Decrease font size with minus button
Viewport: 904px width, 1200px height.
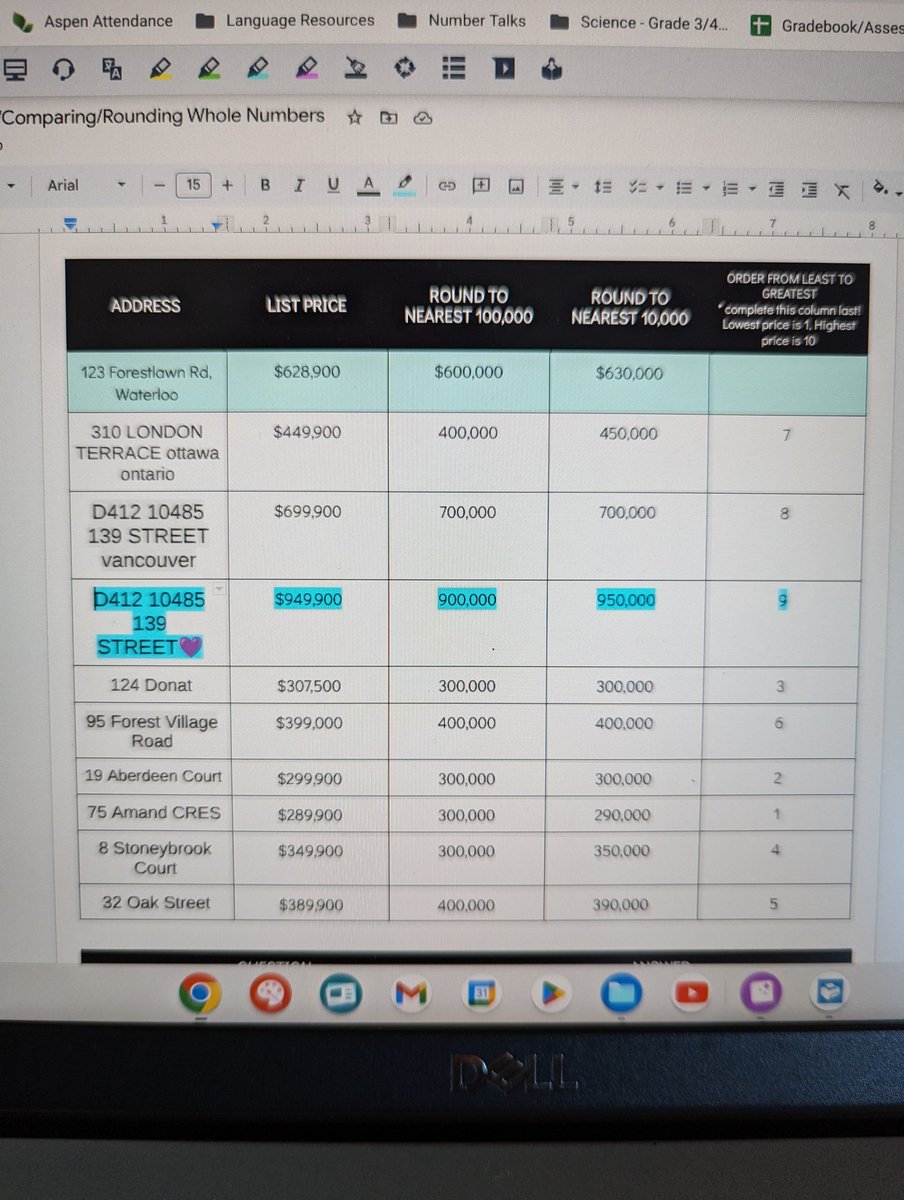click(x=159, y=185)
